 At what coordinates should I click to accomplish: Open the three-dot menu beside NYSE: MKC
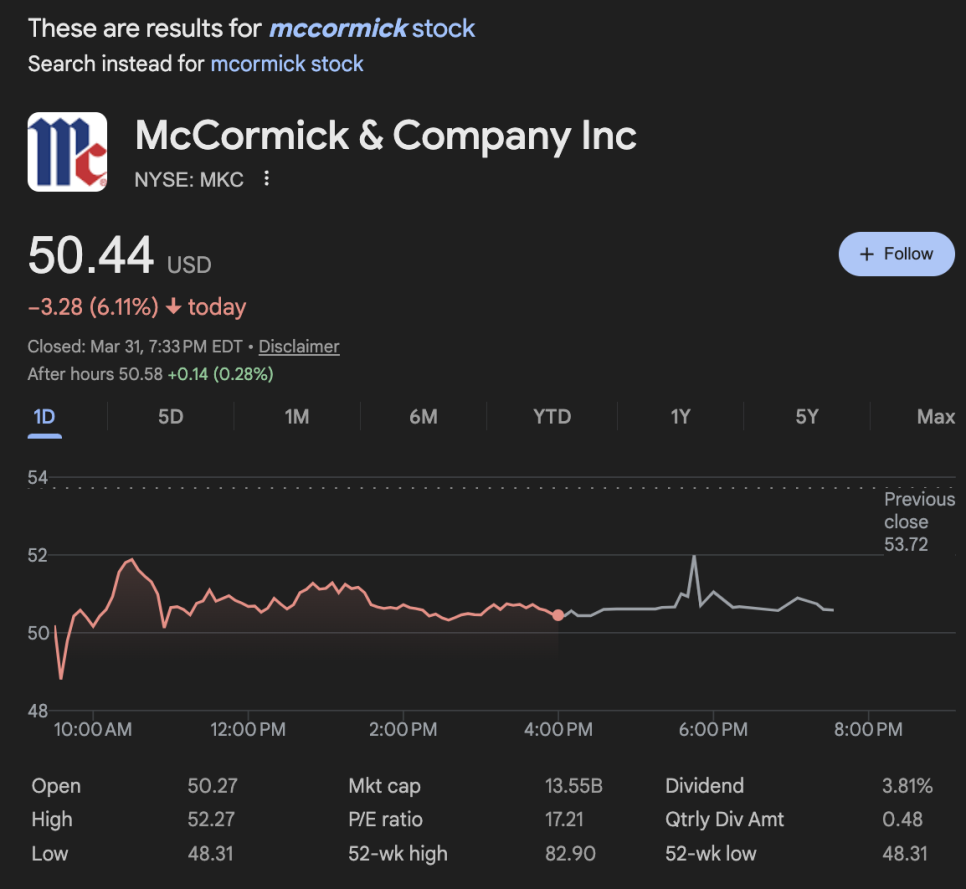coord(266,179)
